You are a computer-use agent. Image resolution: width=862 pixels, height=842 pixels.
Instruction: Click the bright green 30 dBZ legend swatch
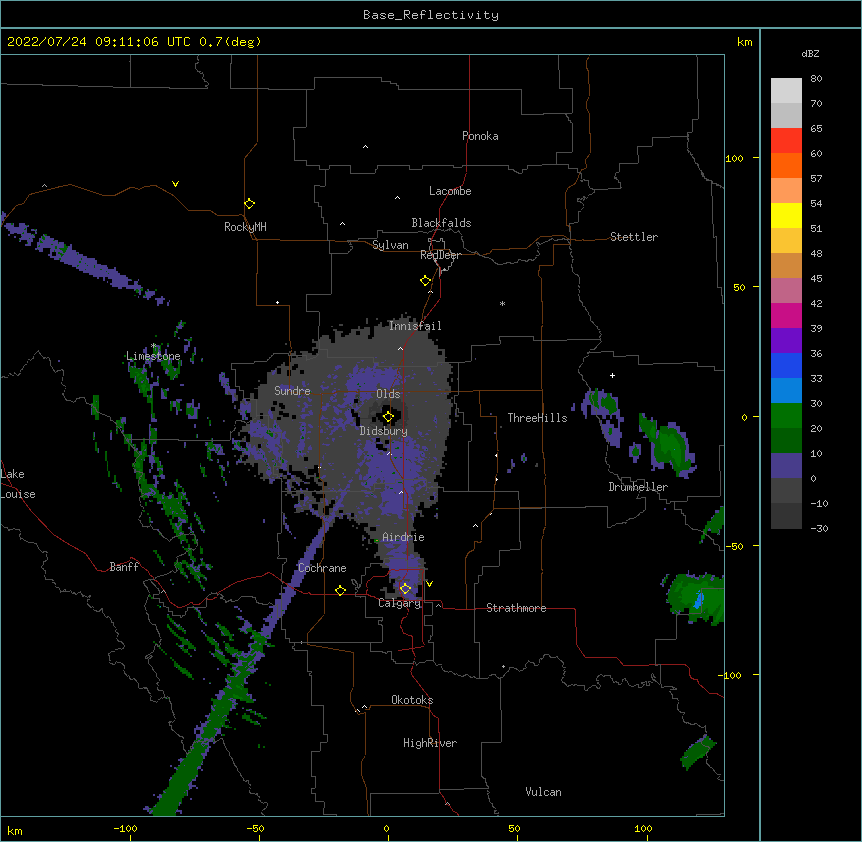pyautogui.click(x=786, y=416)
